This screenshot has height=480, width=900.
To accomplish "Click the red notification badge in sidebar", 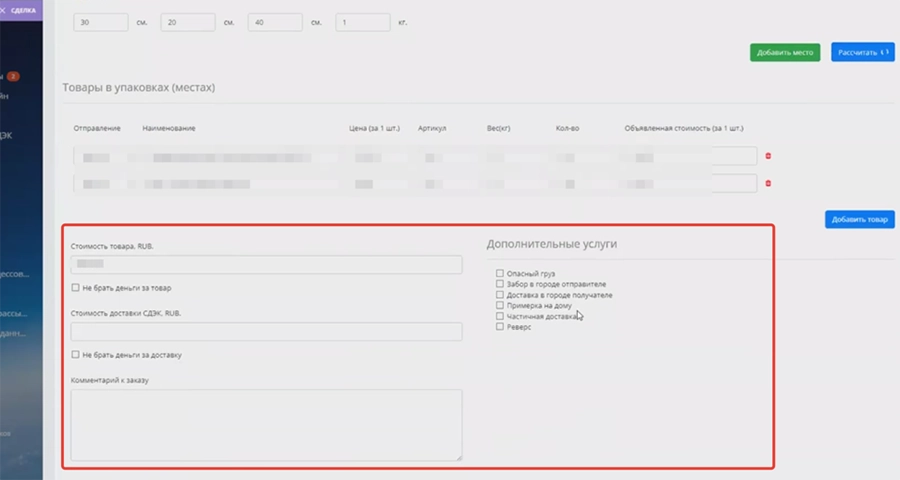I will (14, 76).
